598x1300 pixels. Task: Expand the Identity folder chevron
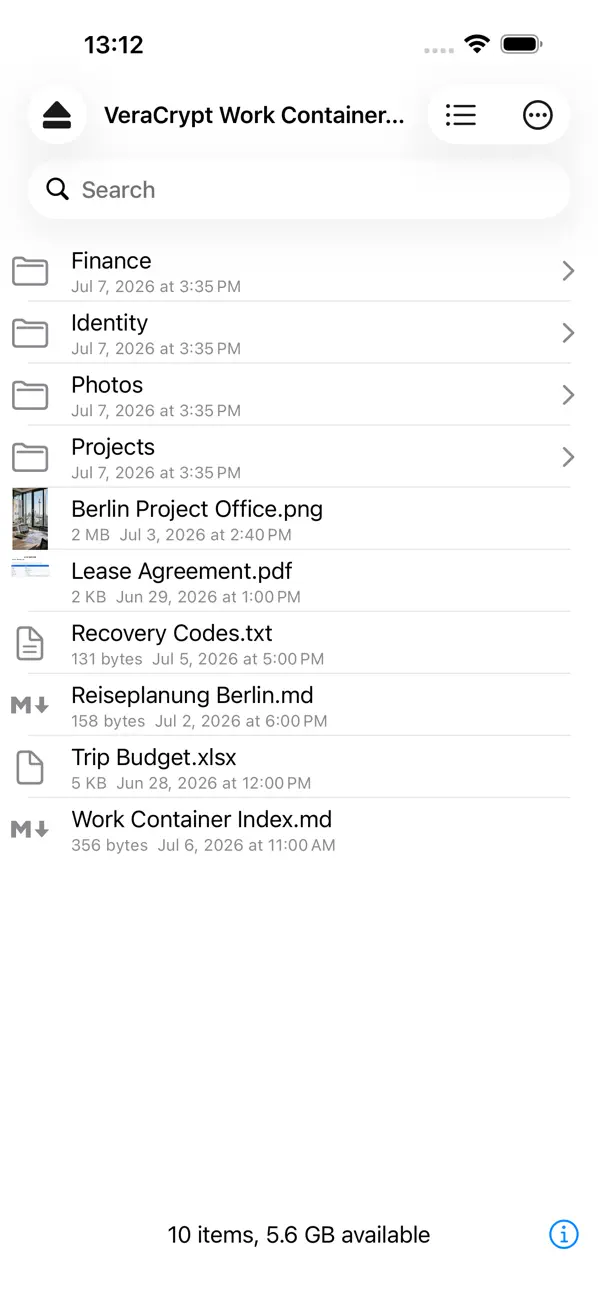pyautogui.click(x=568, y=333)
